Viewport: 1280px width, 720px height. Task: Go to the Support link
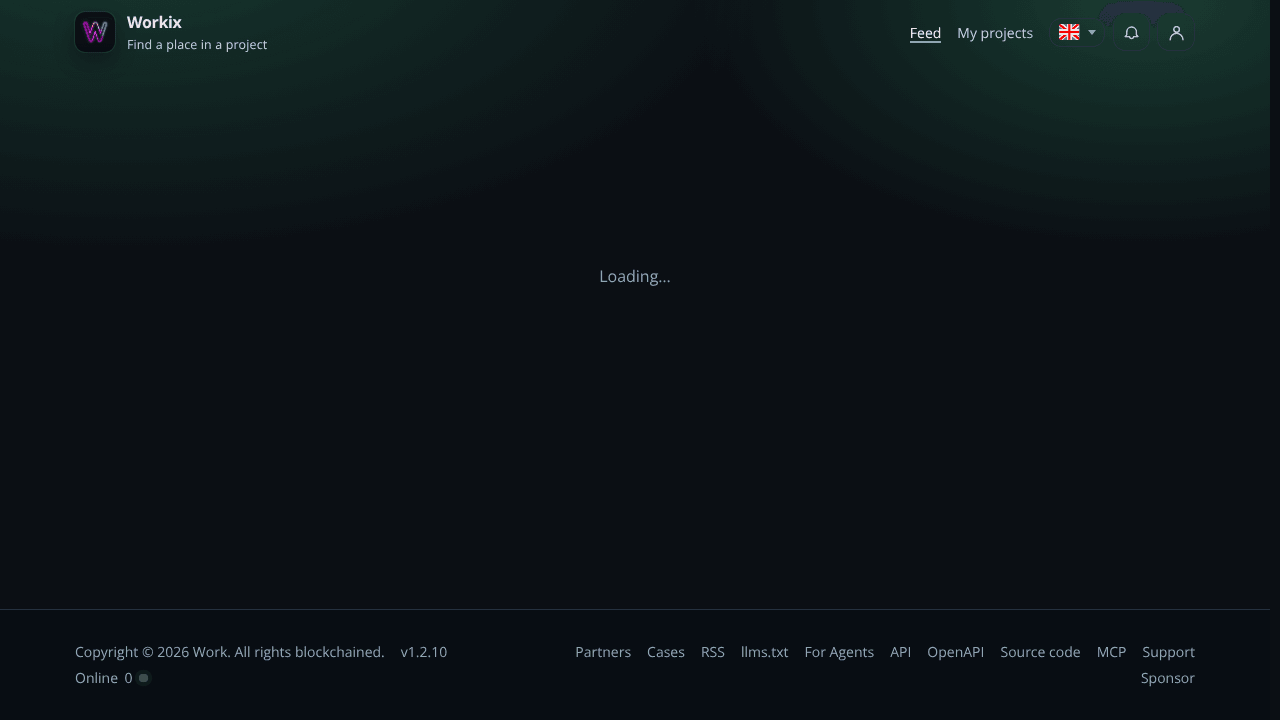(1169, 652)
